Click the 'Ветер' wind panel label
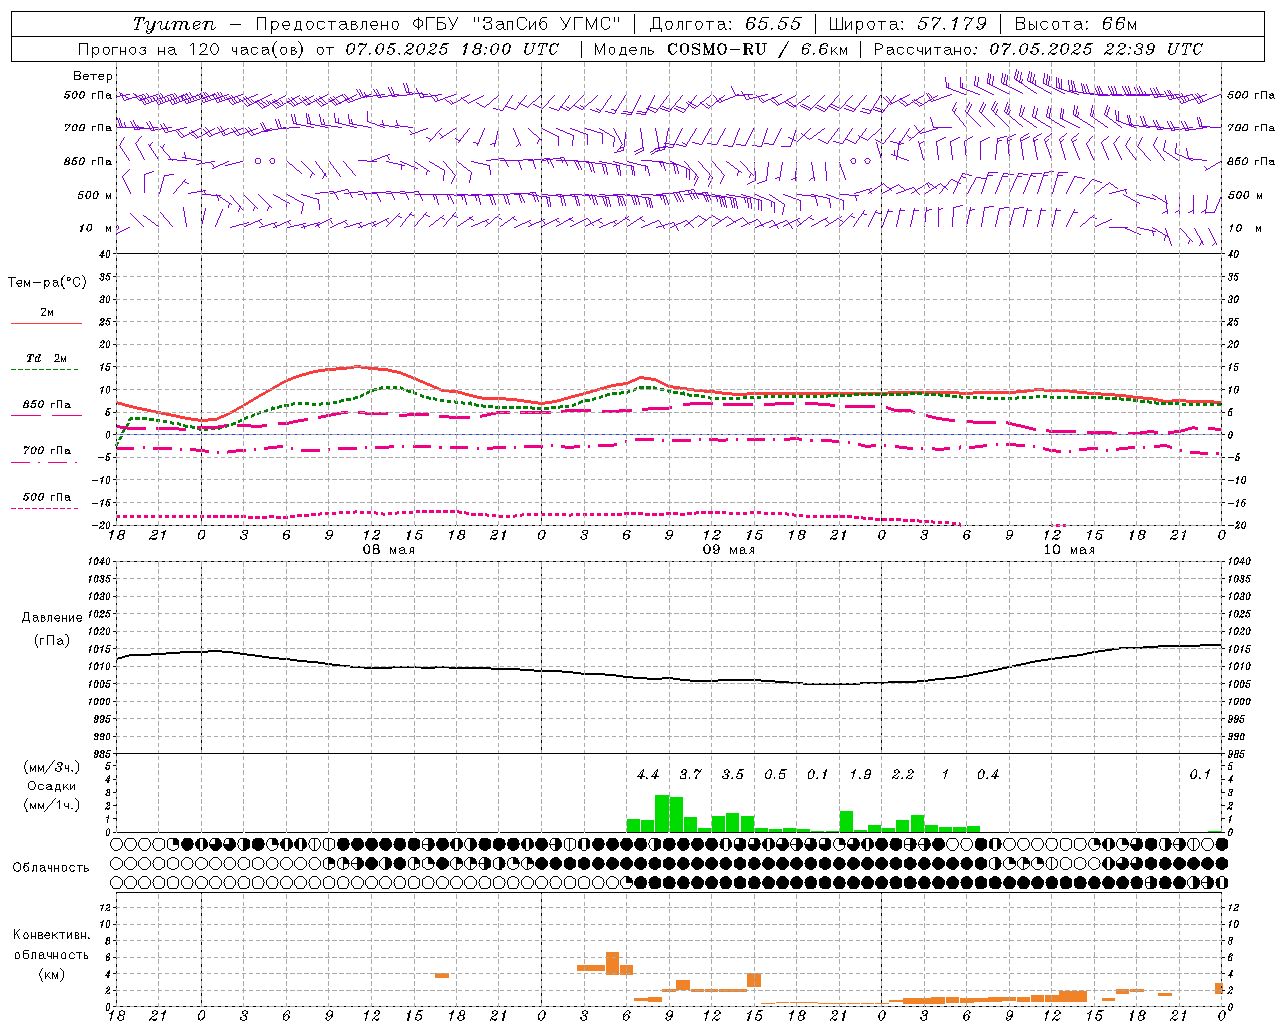 [x=93, y=76]
